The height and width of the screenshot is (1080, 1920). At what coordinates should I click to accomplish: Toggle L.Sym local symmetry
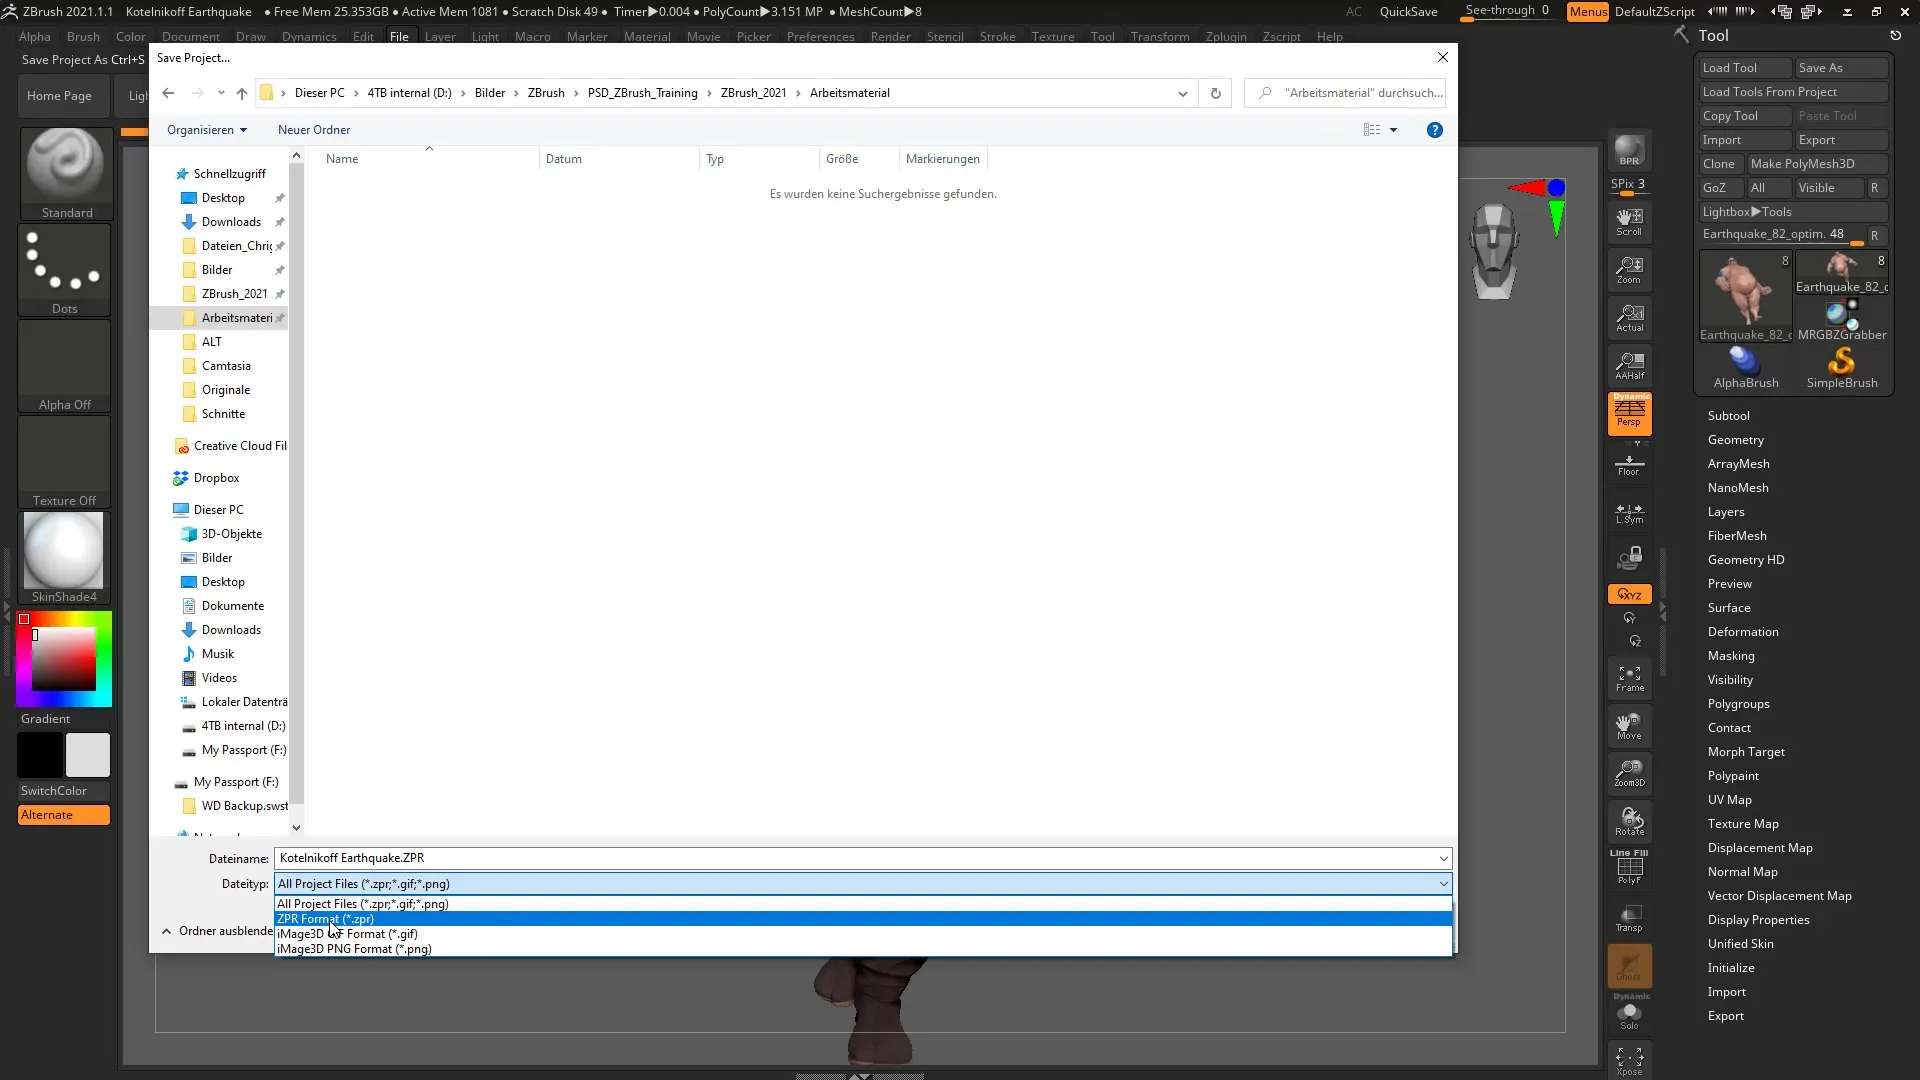(x=1629, y=514)
